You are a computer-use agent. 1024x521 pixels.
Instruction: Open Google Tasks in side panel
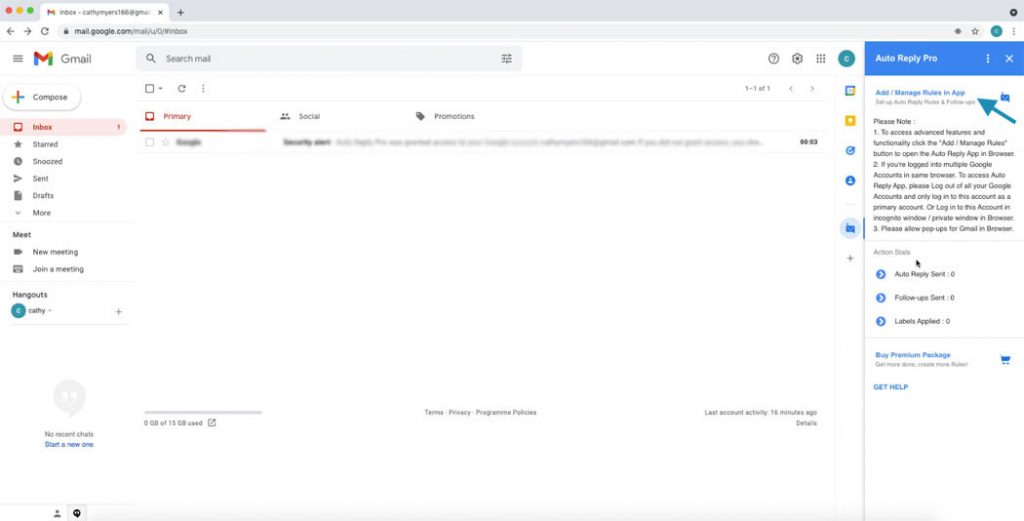click(850, 151)
